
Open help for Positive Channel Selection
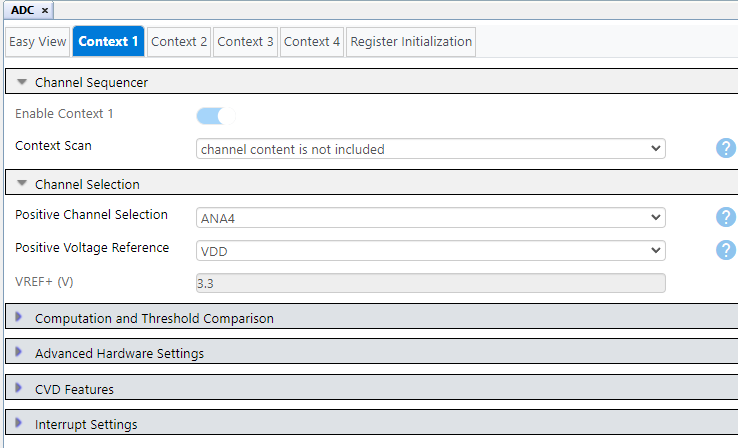click(x=726, y=218)
